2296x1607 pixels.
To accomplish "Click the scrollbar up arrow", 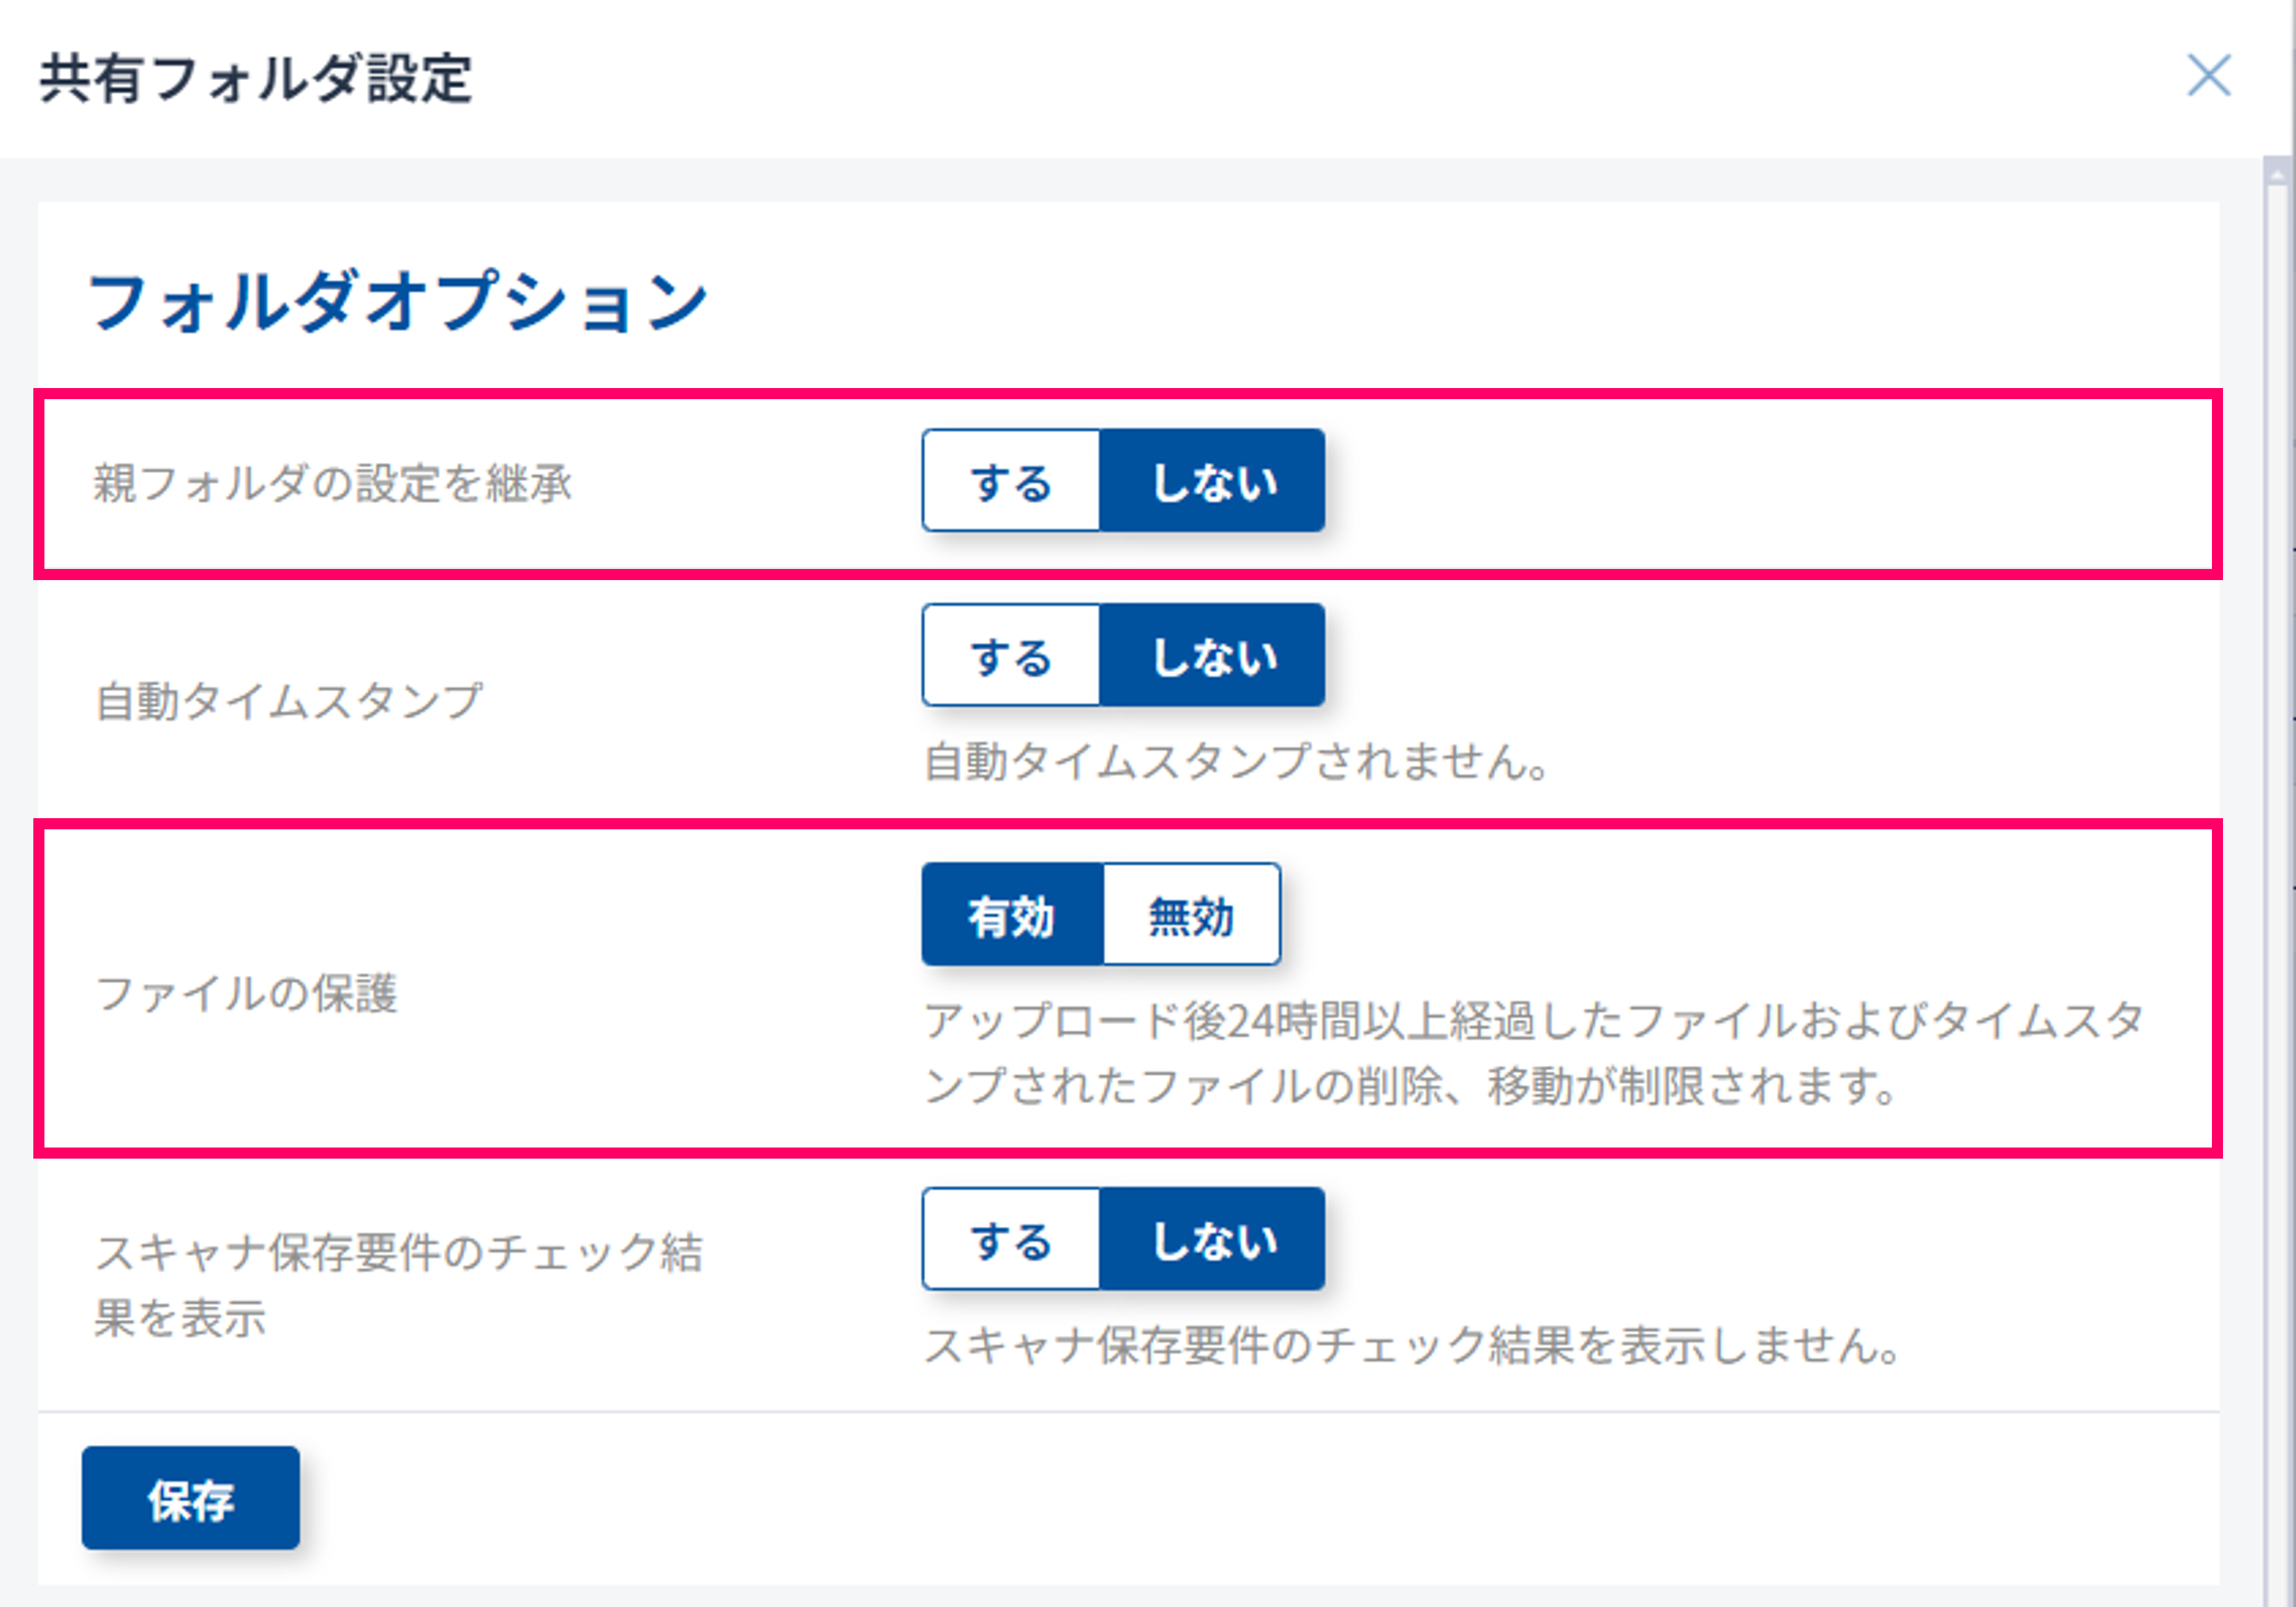I will click(x=2277, y=175).
